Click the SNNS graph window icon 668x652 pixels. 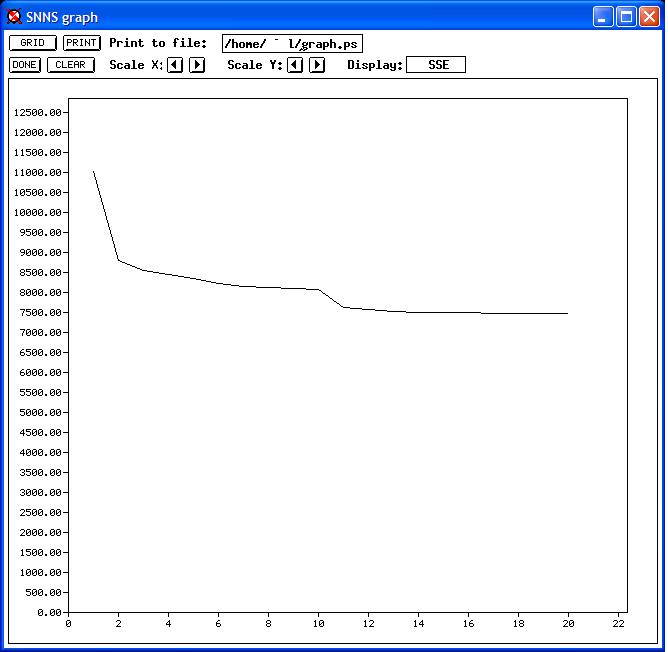pyautogui.click(x=14, y=17)
